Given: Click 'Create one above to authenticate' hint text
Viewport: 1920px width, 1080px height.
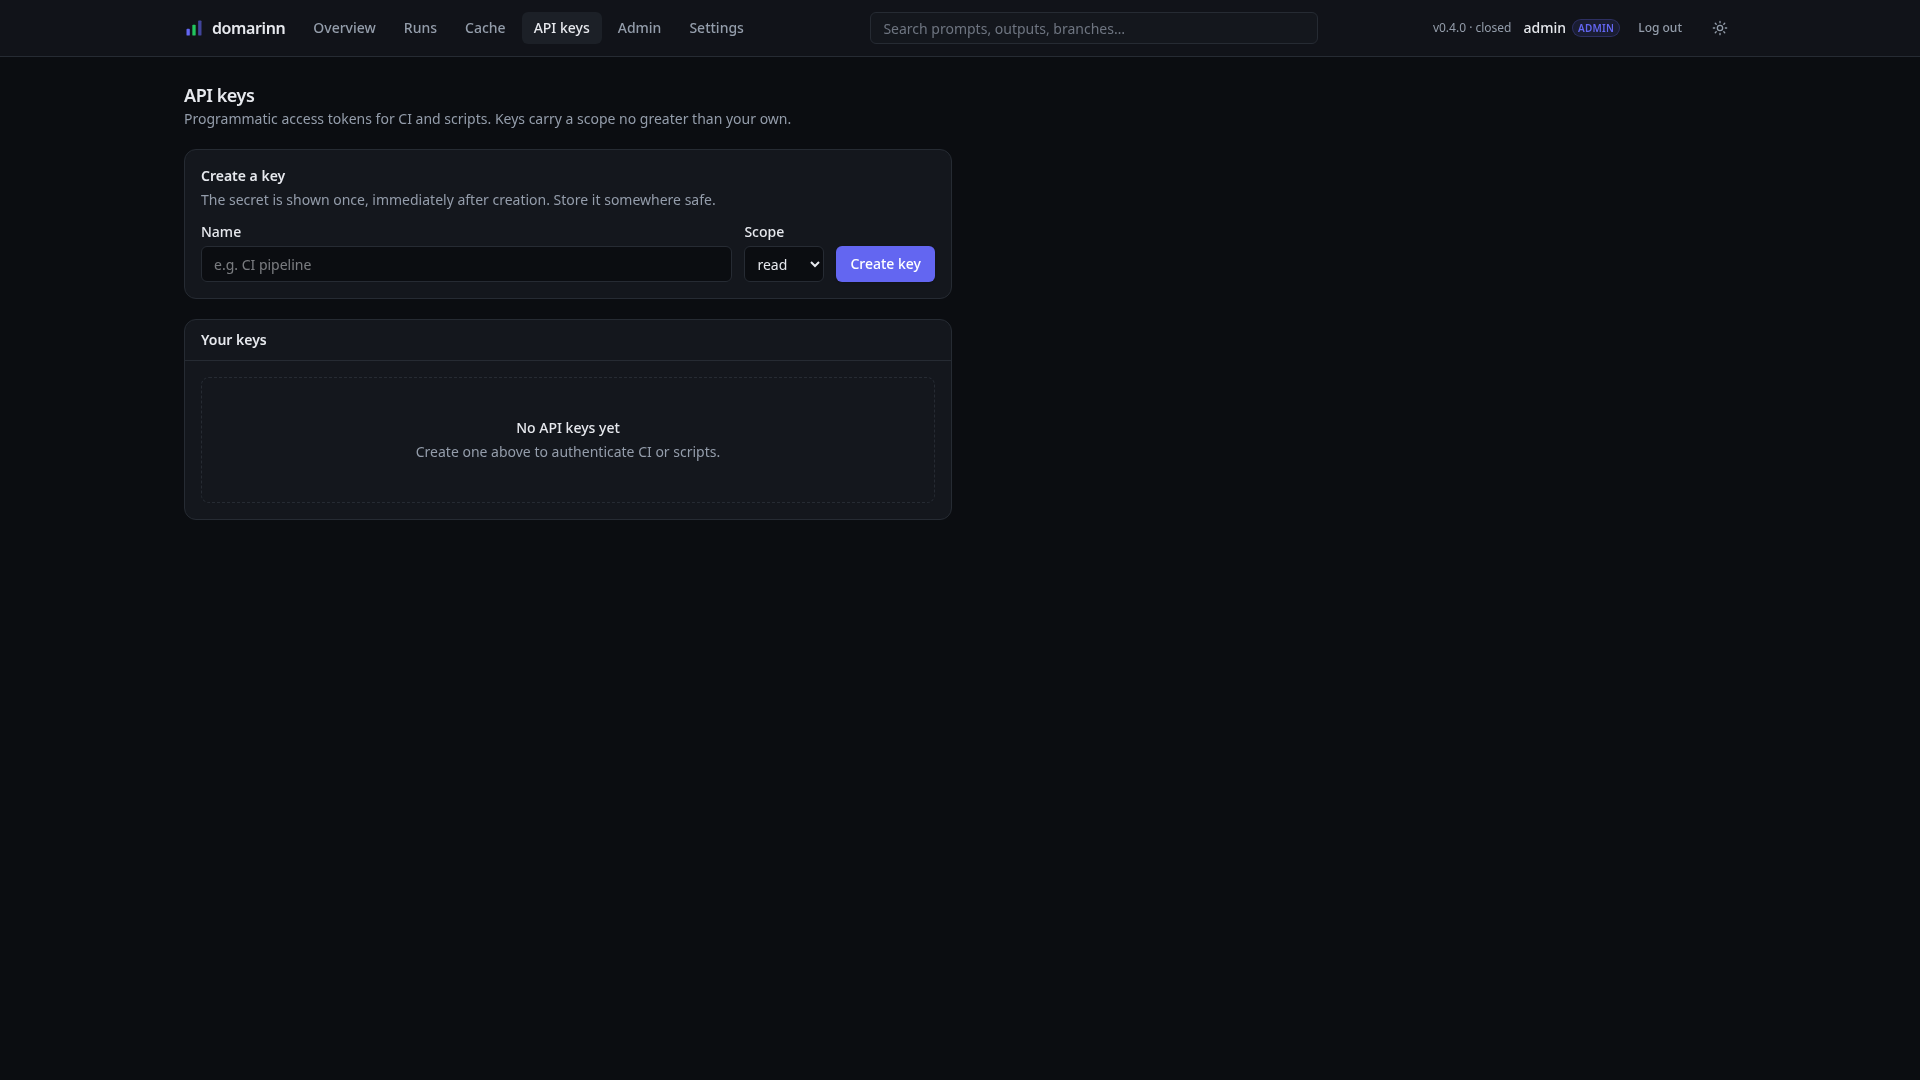Looking at the screenshot, I should coord(568,452).
